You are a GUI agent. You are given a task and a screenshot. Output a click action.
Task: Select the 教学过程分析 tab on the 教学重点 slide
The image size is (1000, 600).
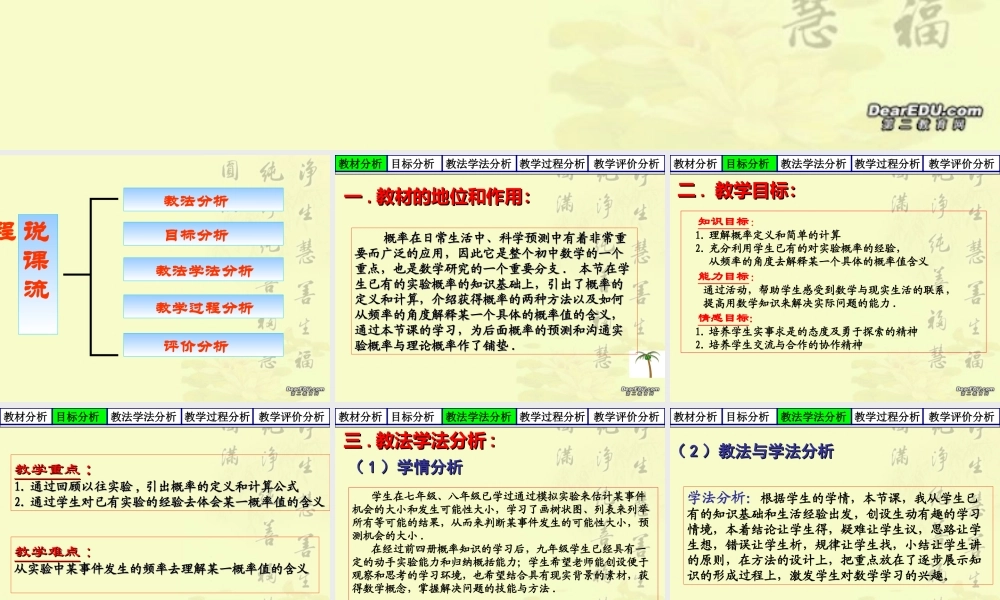[x=217, y=417]
